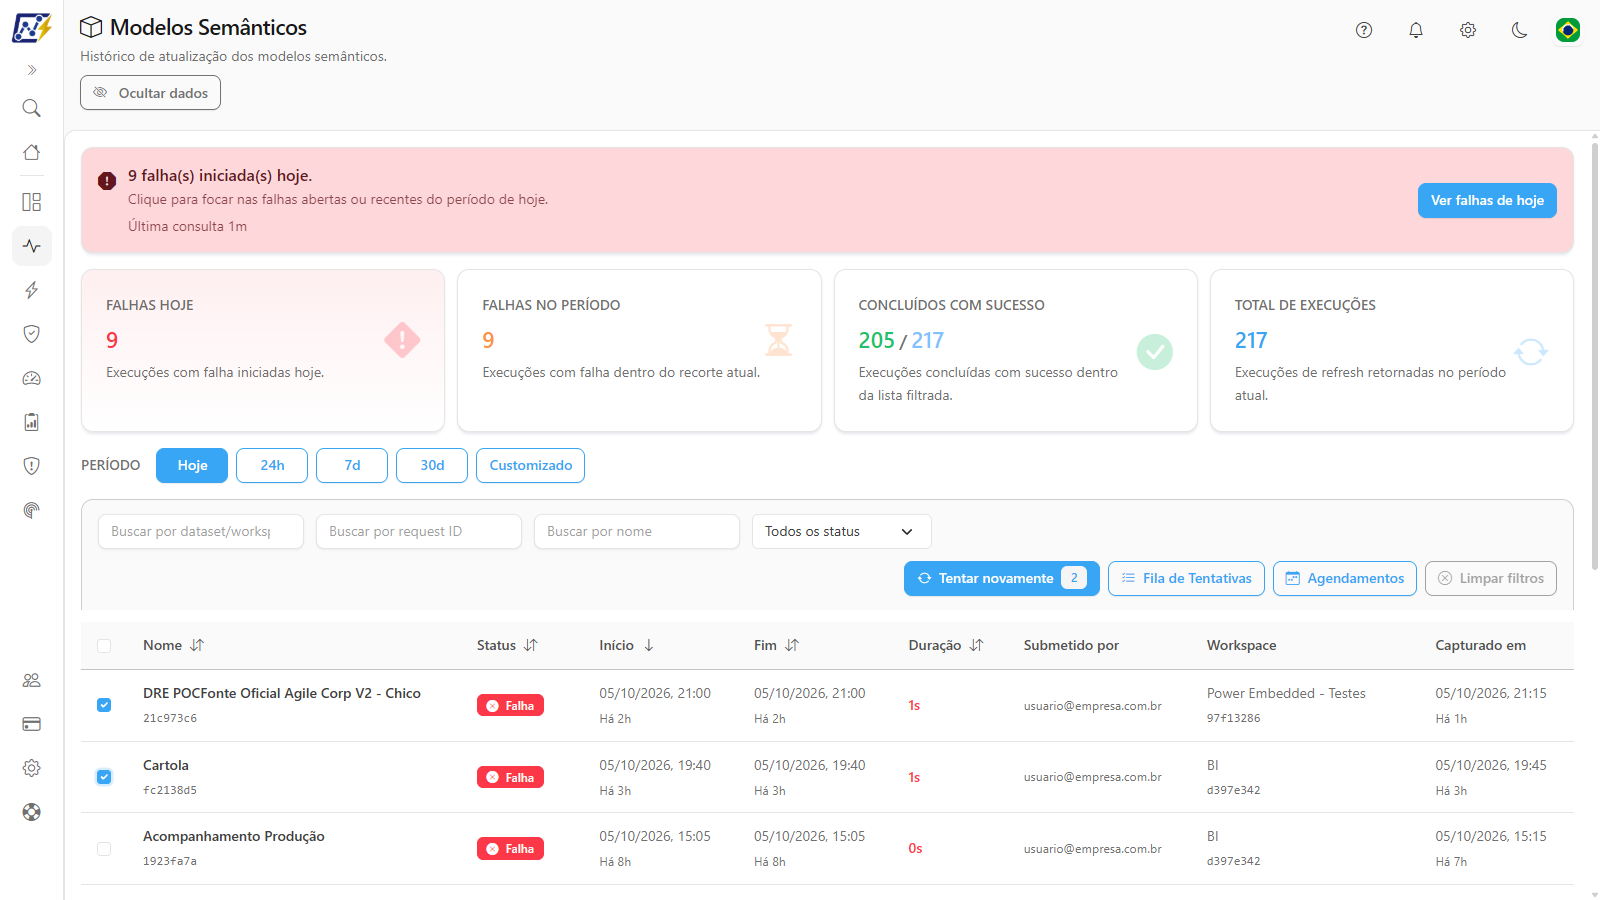Viewport: 1600px width, 900px height.
Task: Toggle dark mode with the moon icon
Action: click(x=1520, y=30)
